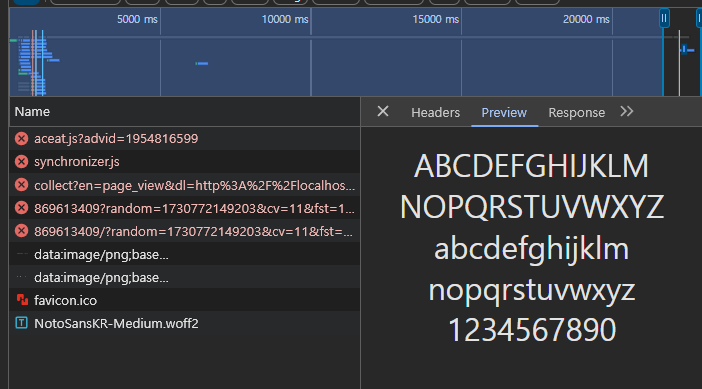
Task: Select the 869613409/?random request row
Action: pyautogui.click(x=184, y=231)
